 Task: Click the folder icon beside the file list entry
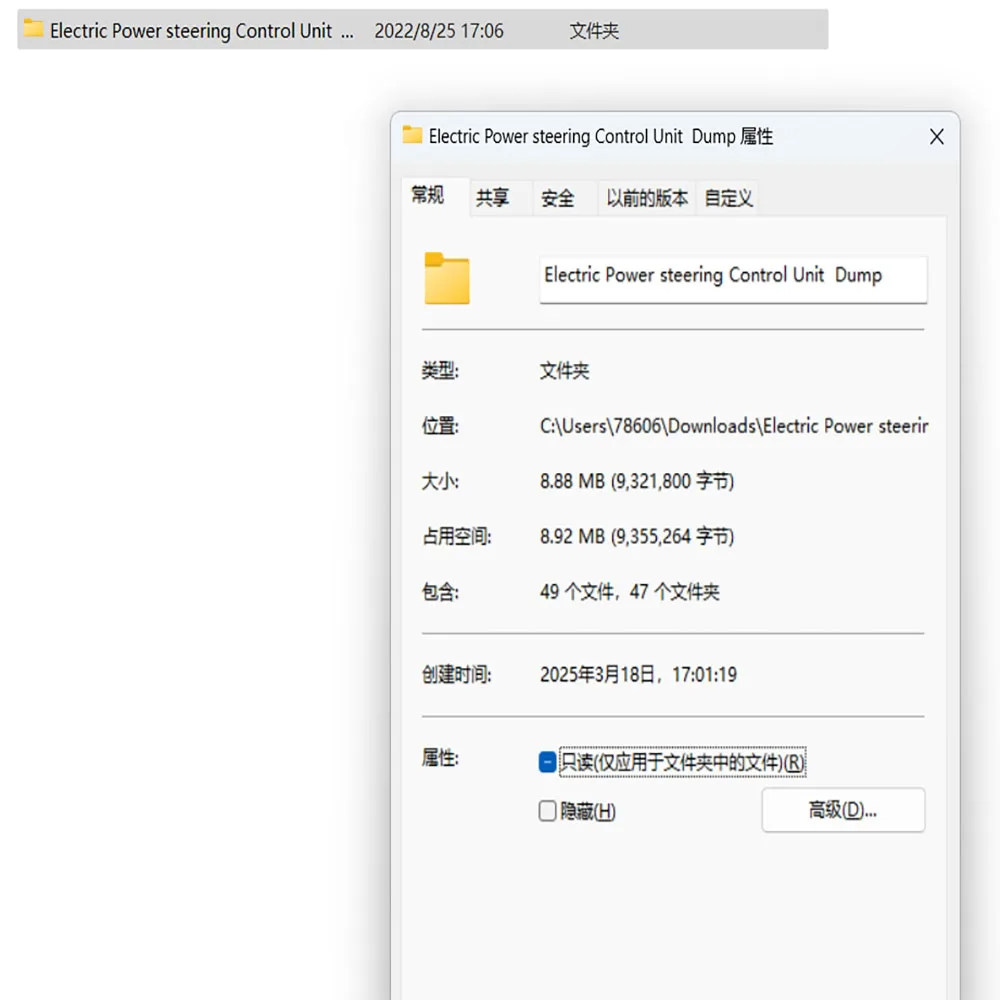pos(33,29)
